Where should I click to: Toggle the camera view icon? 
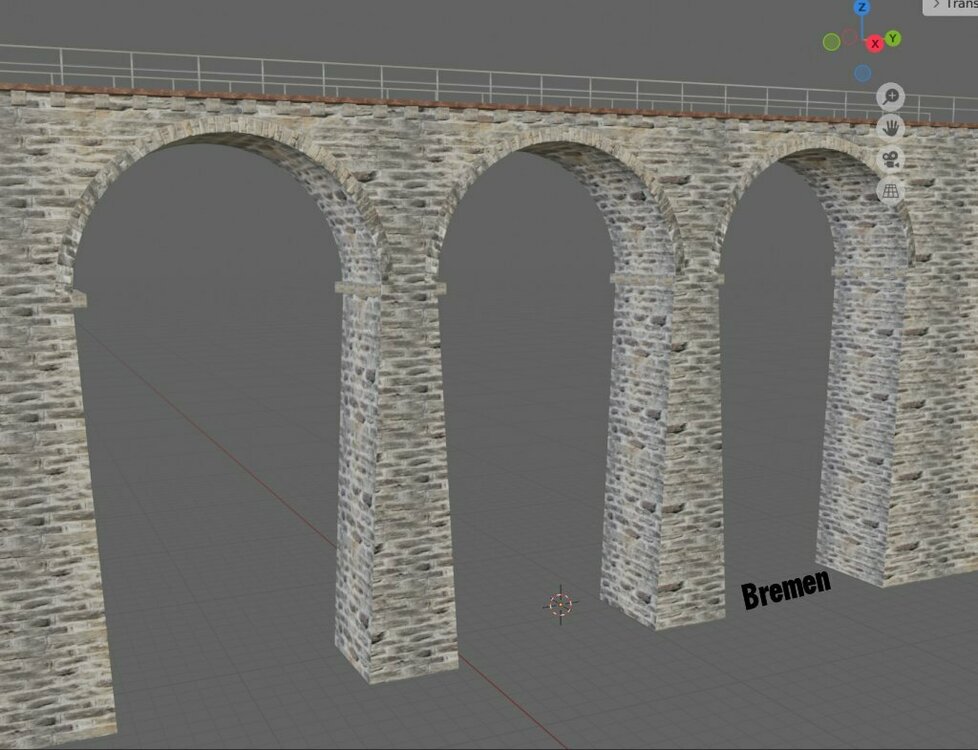890,159
